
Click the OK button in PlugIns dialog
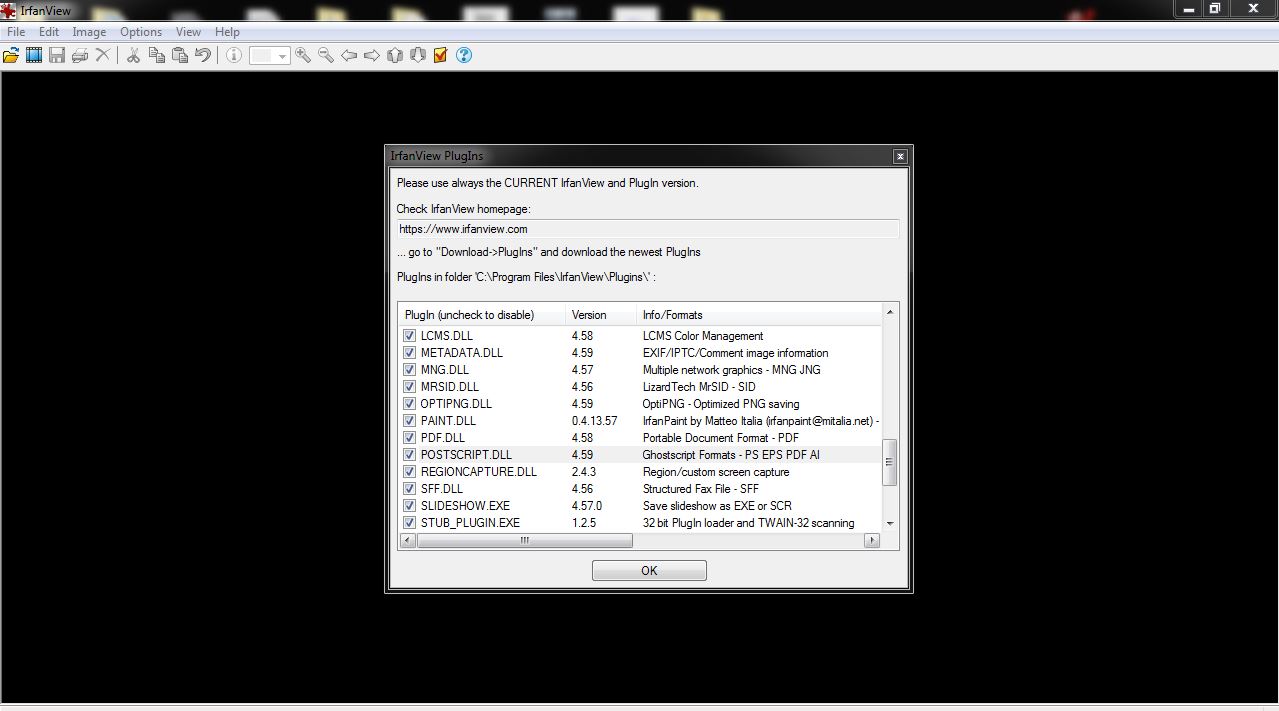point(649,570)
